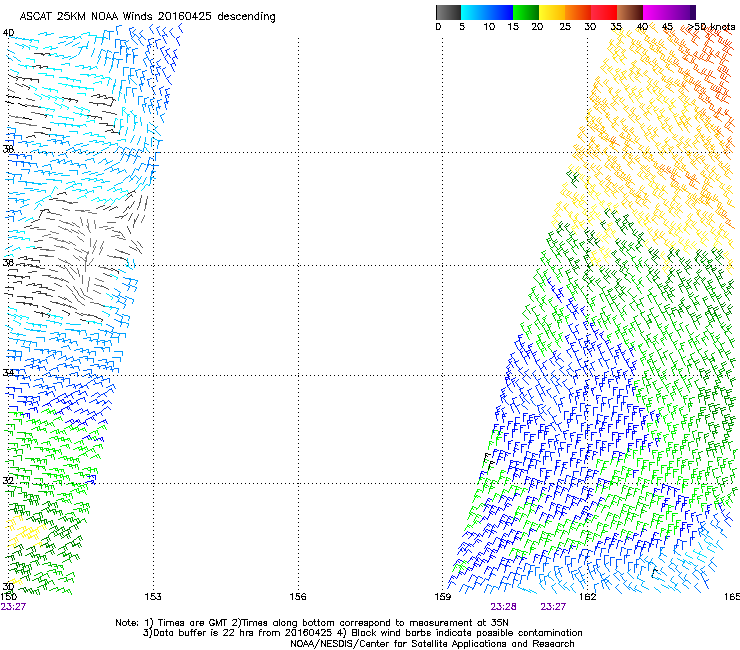
Task: Click the '10' legend scale label
Action: pyautogui.click(x=489, y=26)
